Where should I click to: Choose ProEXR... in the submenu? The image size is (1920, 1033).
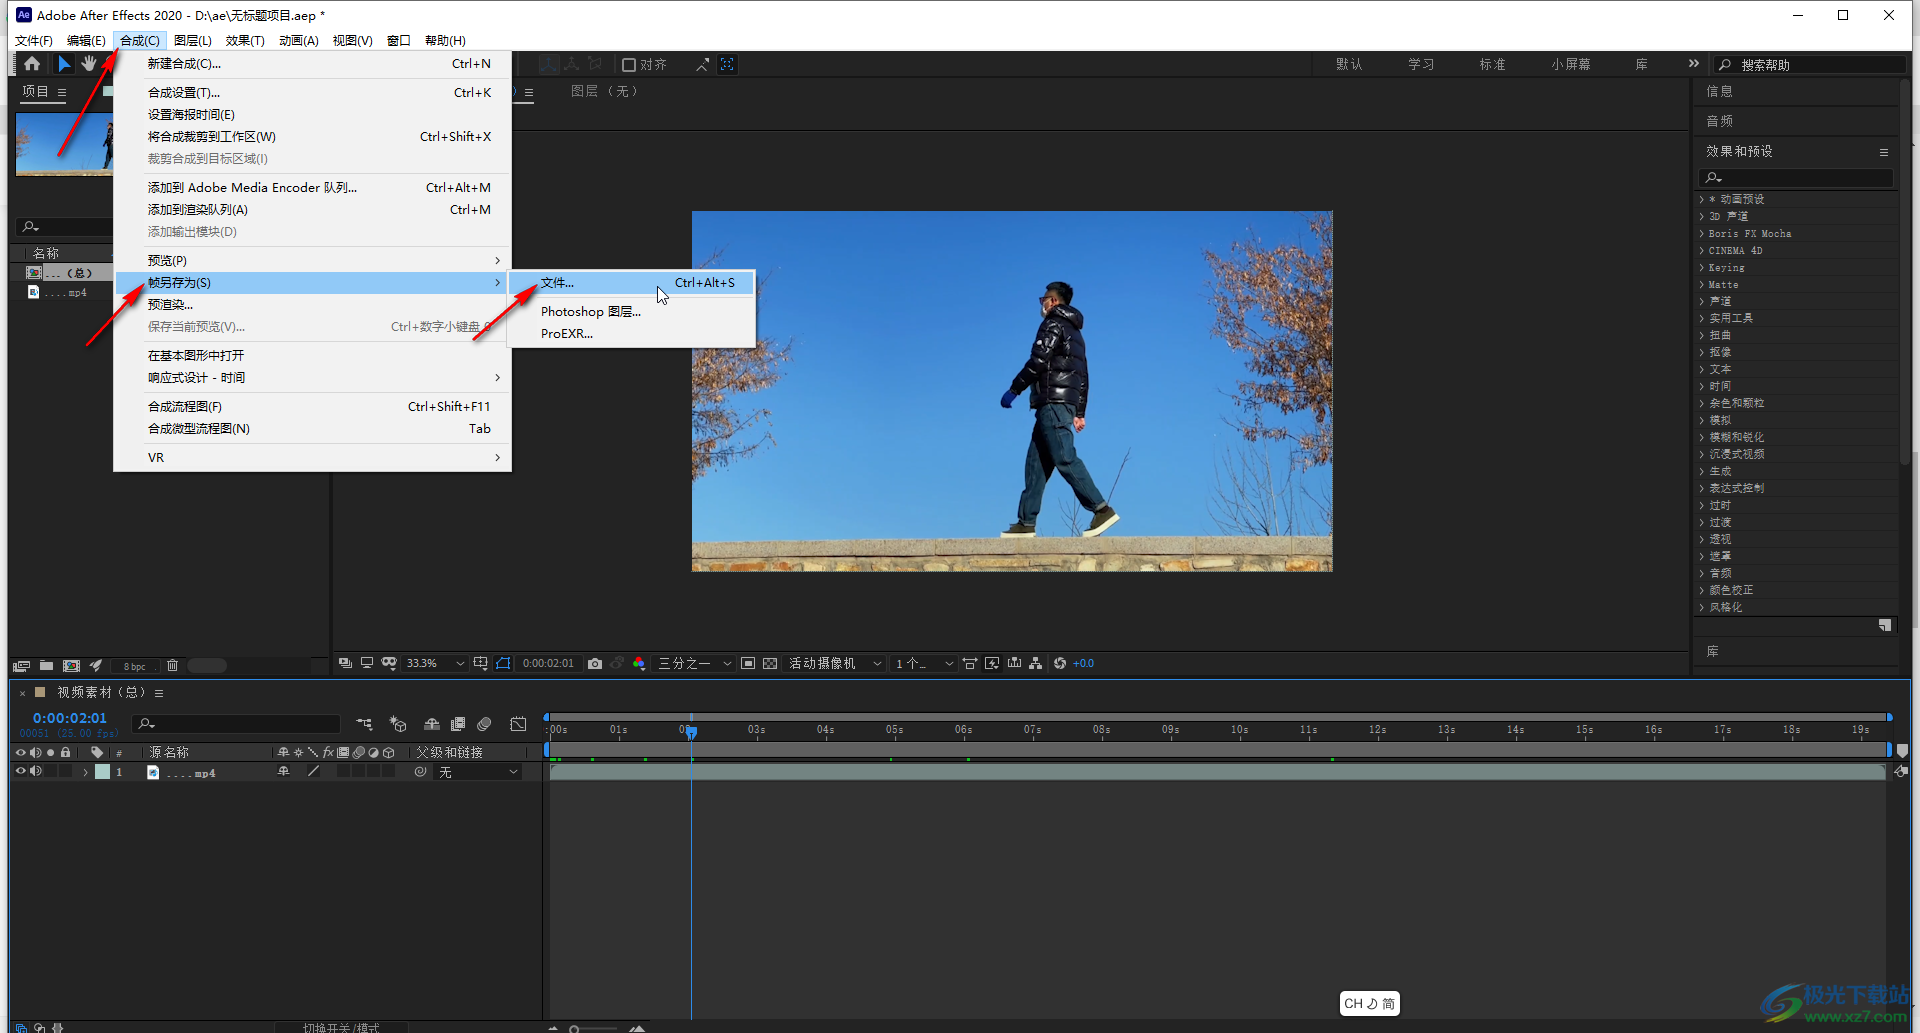[x=632, y=334]
